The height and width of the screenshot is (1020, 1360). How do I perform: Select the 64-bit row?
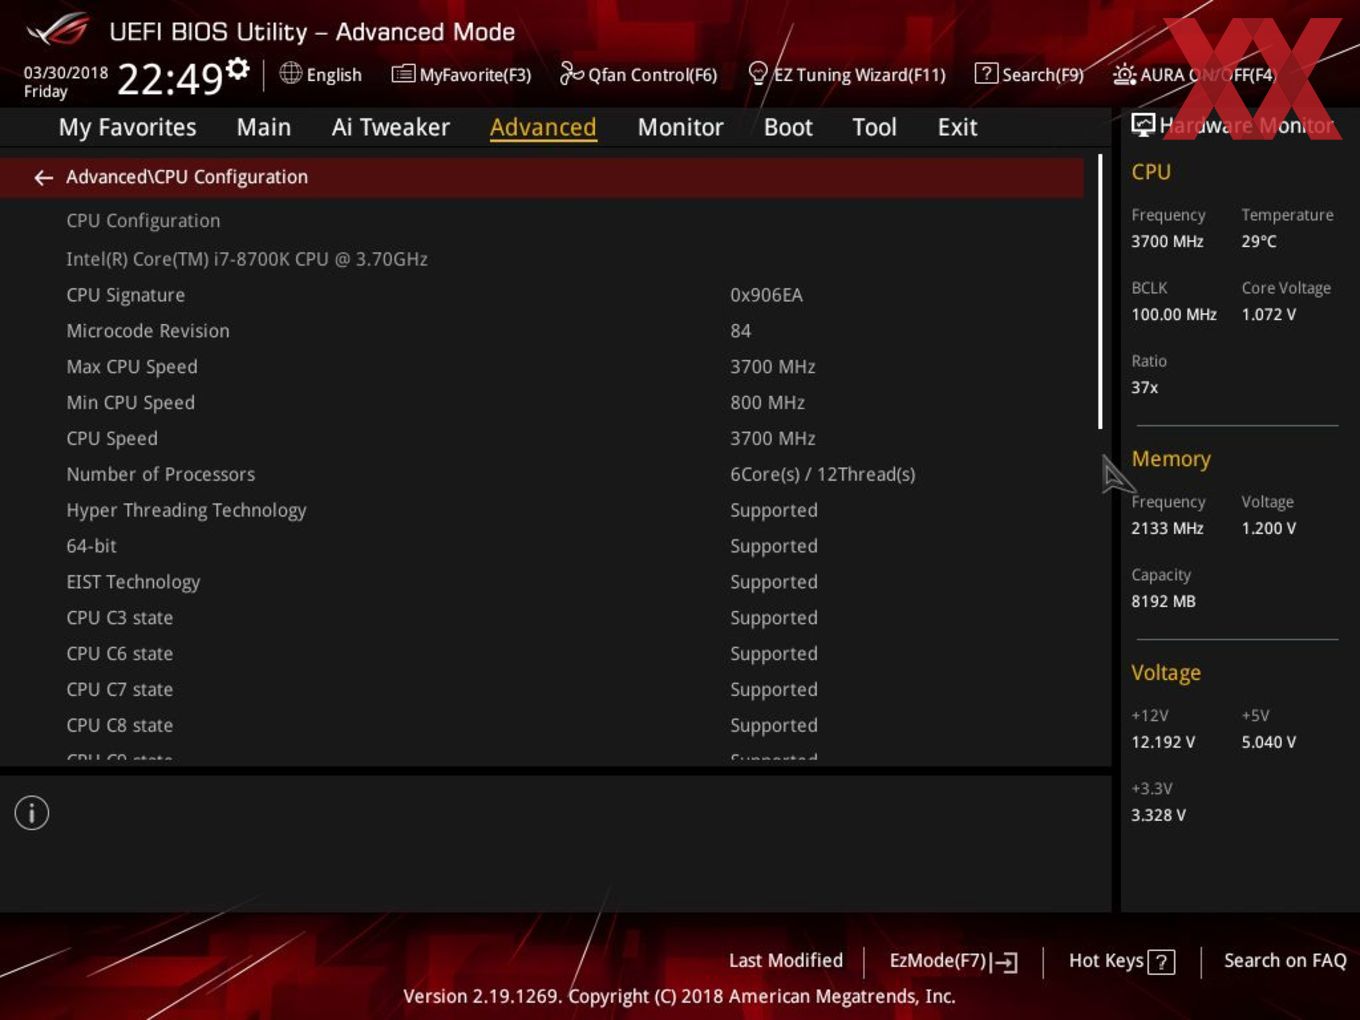point(540,547)
